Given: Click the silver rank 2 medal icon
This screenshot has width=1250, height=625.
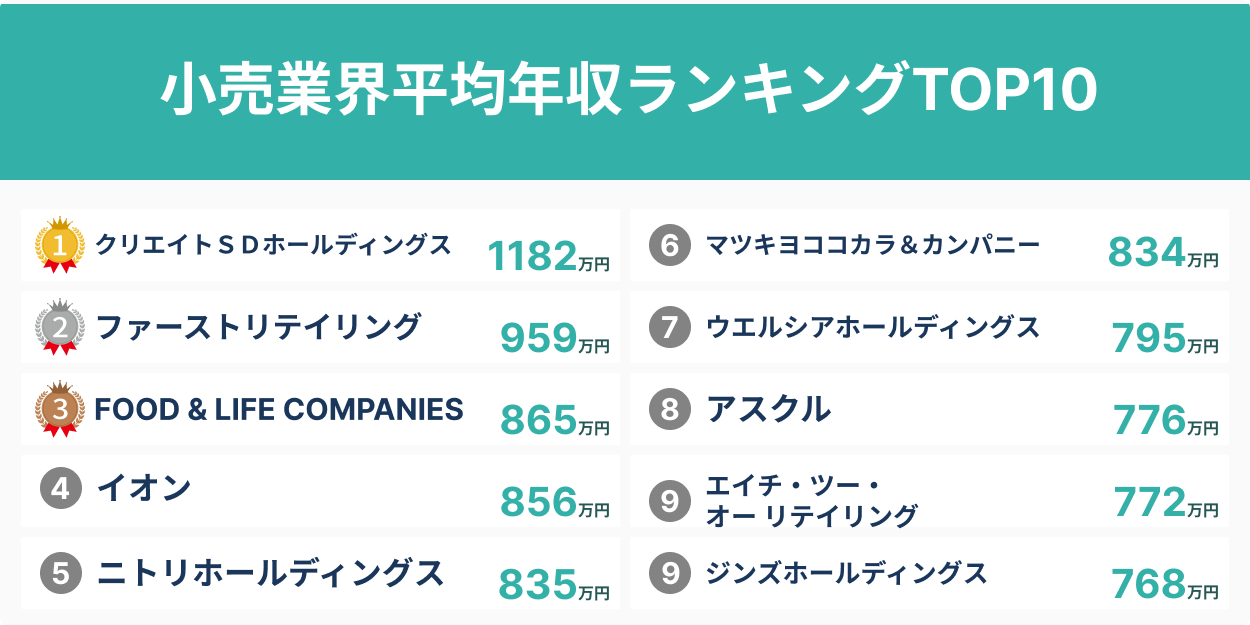Looking at the screenshot, I should (60, 327).
